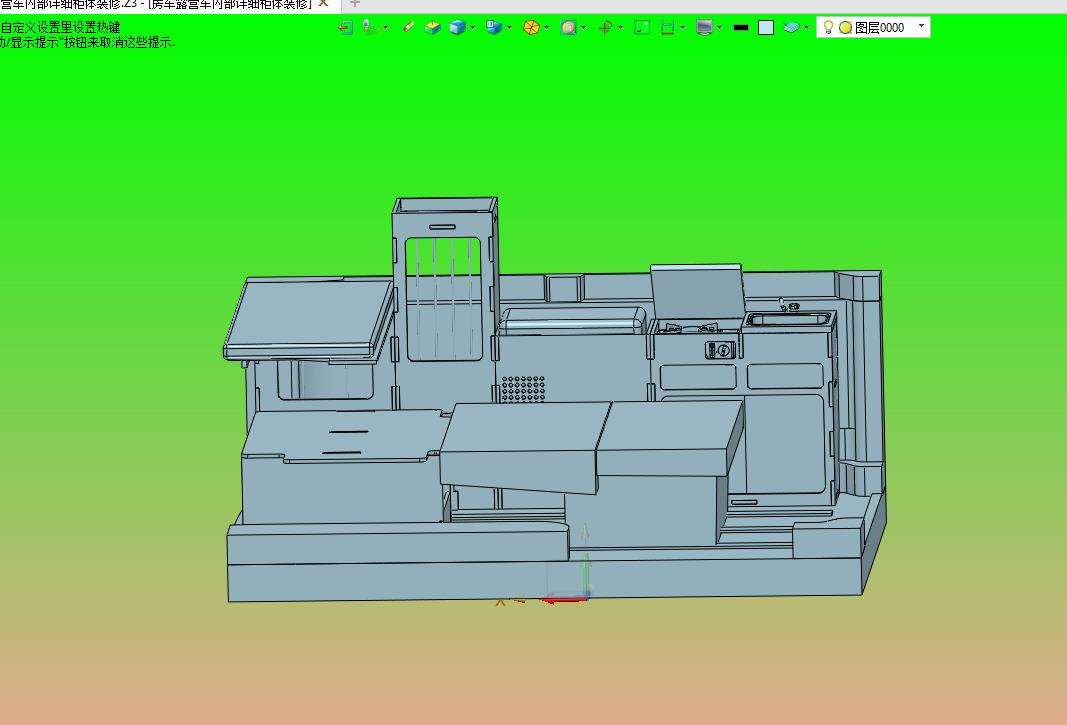Click the dimension measure tool icon

[x=667, y=27]
